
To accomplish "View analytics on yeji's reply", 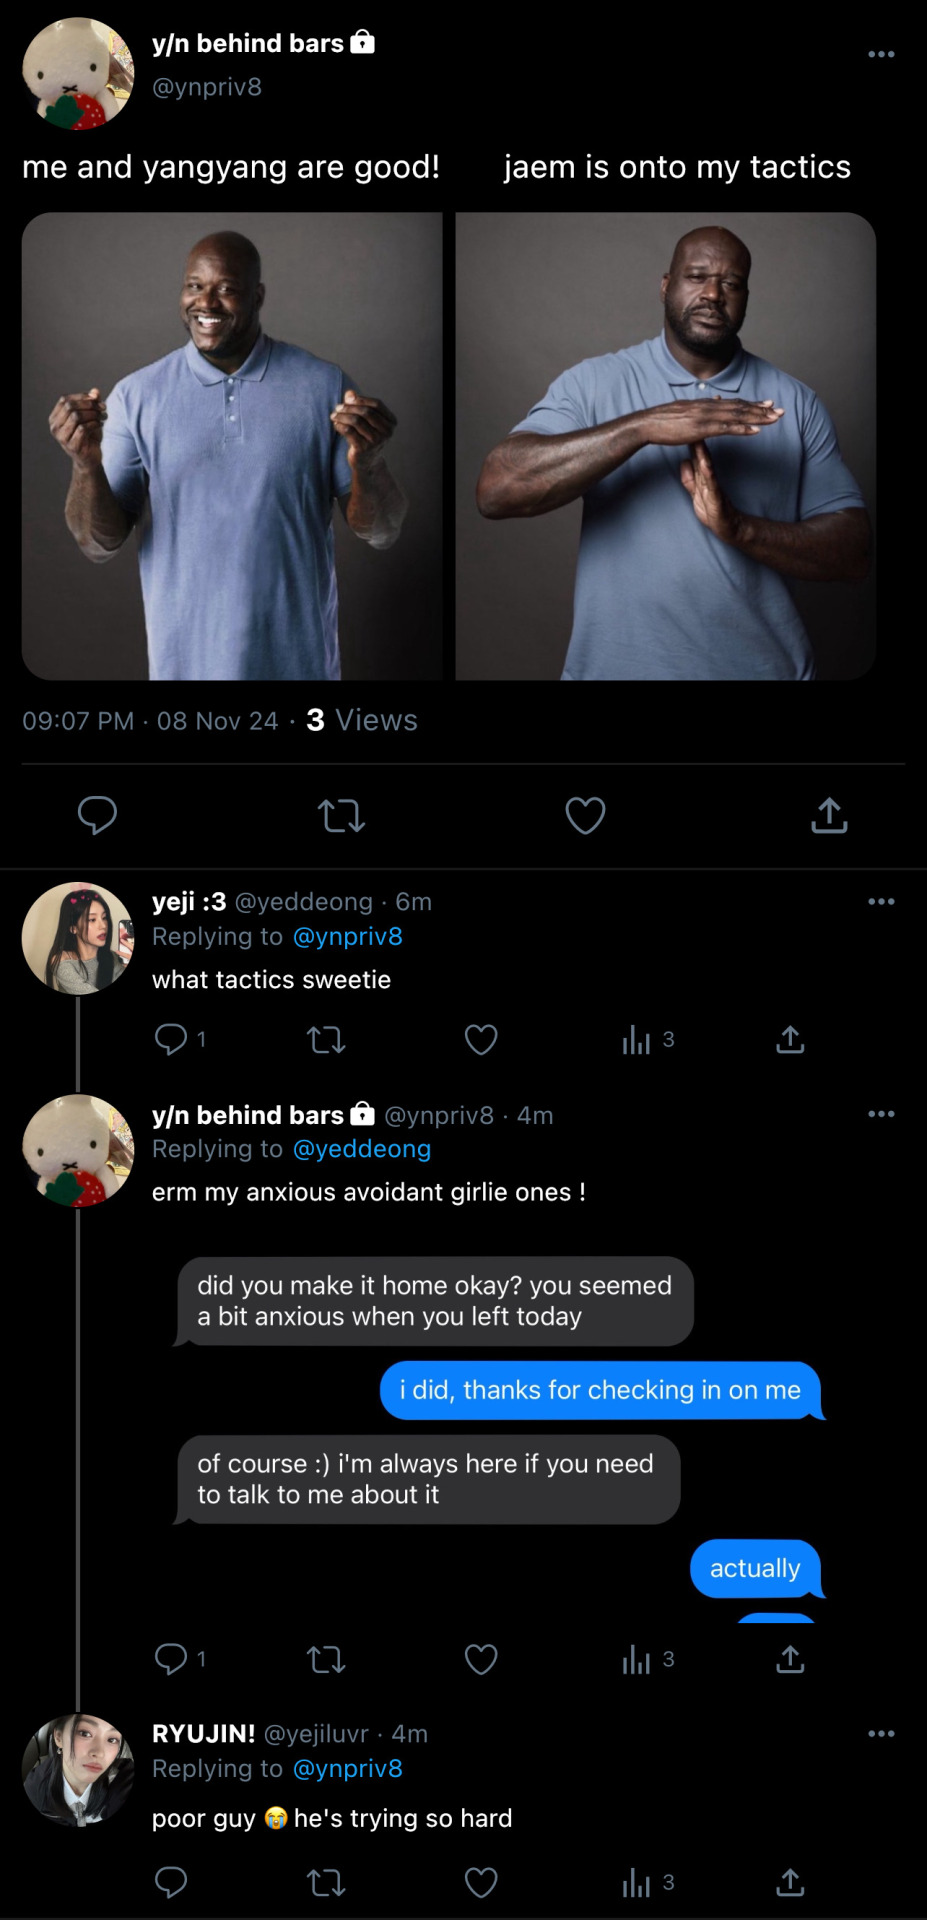I will (x=637, y=1040).
